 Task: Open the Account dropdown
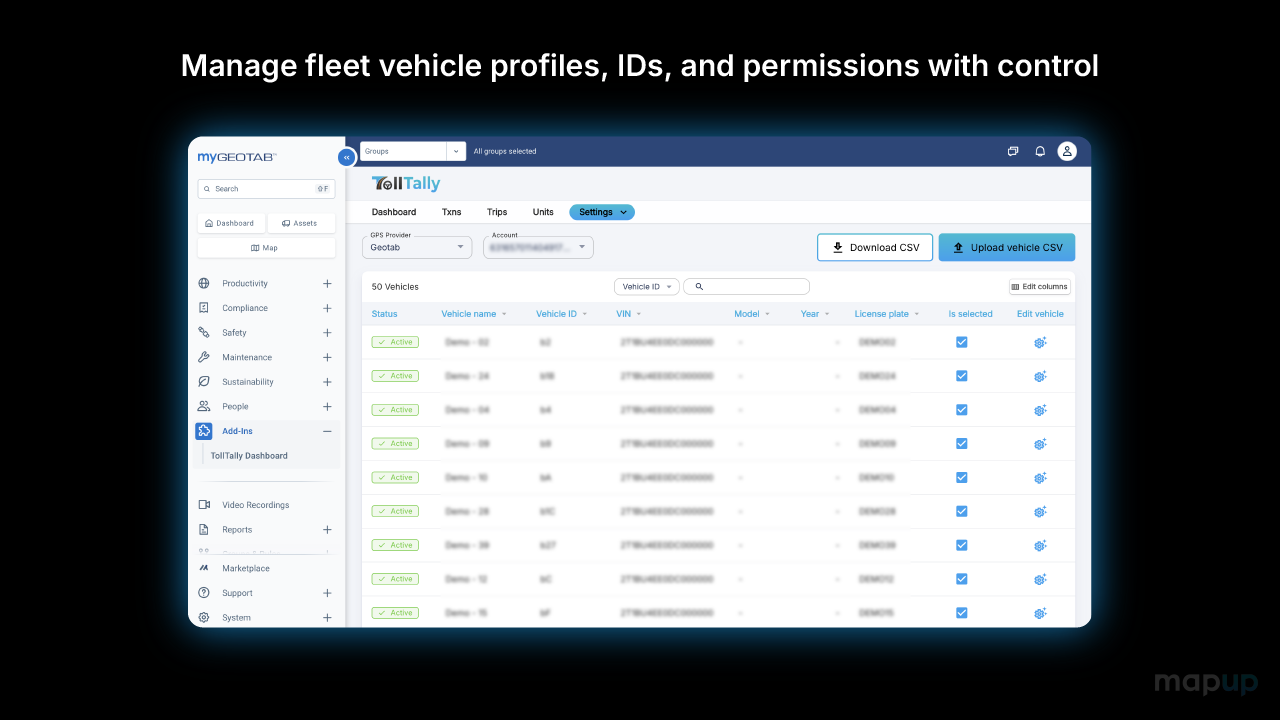(538, 247)
